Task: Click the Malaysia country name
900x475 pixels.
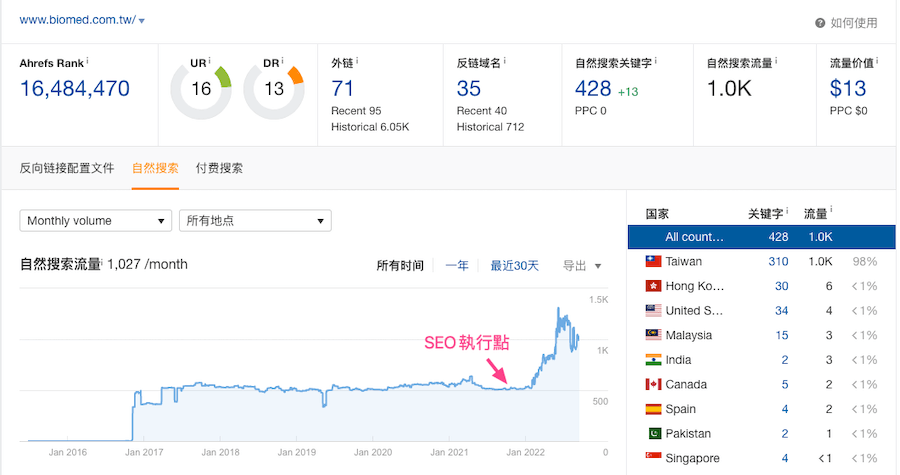Action: pos(689,335)
